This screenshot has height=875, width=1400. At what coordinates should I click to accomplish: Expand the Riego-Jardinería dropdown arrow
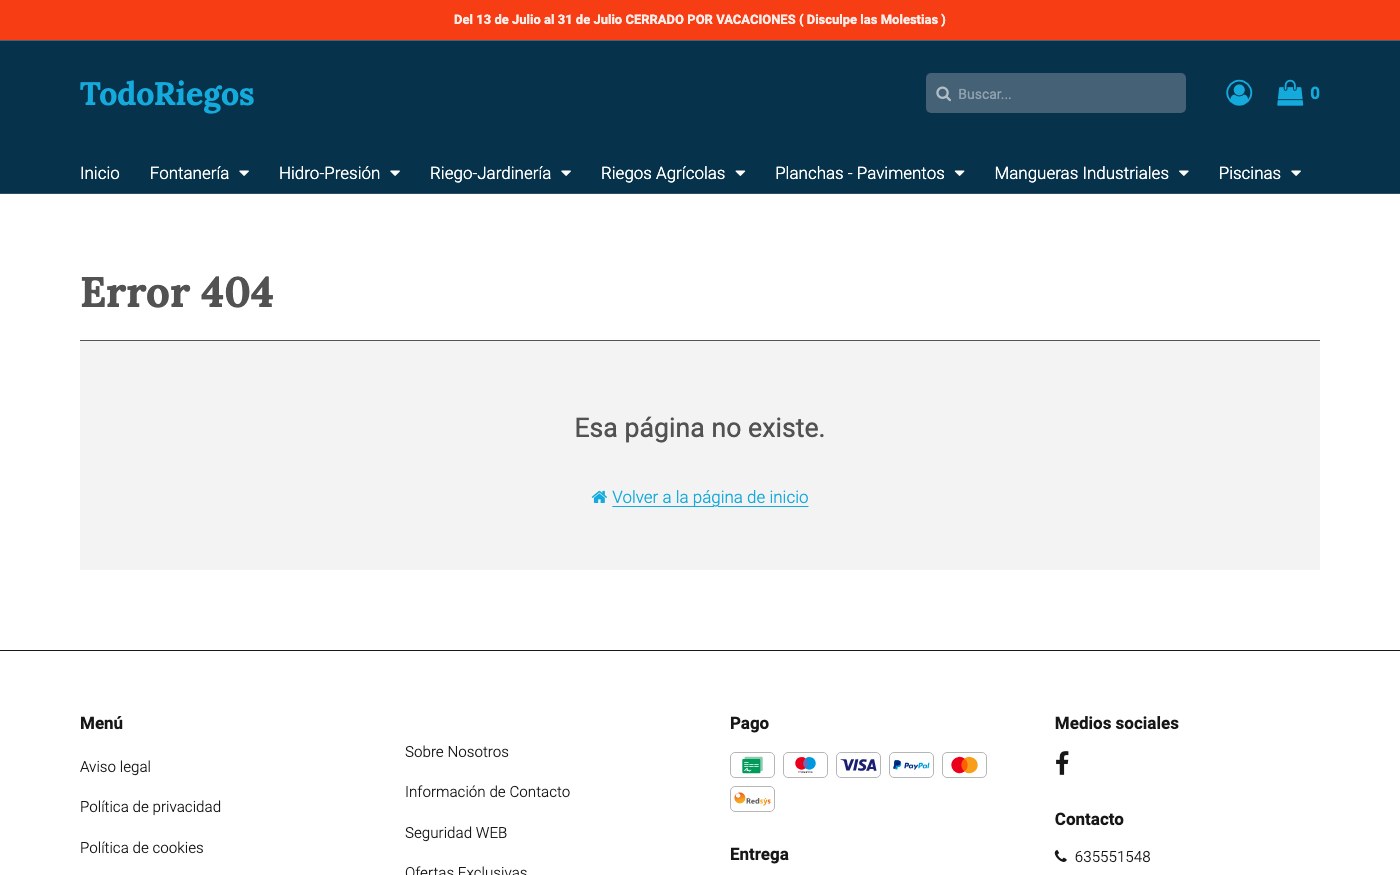[566, 174]
